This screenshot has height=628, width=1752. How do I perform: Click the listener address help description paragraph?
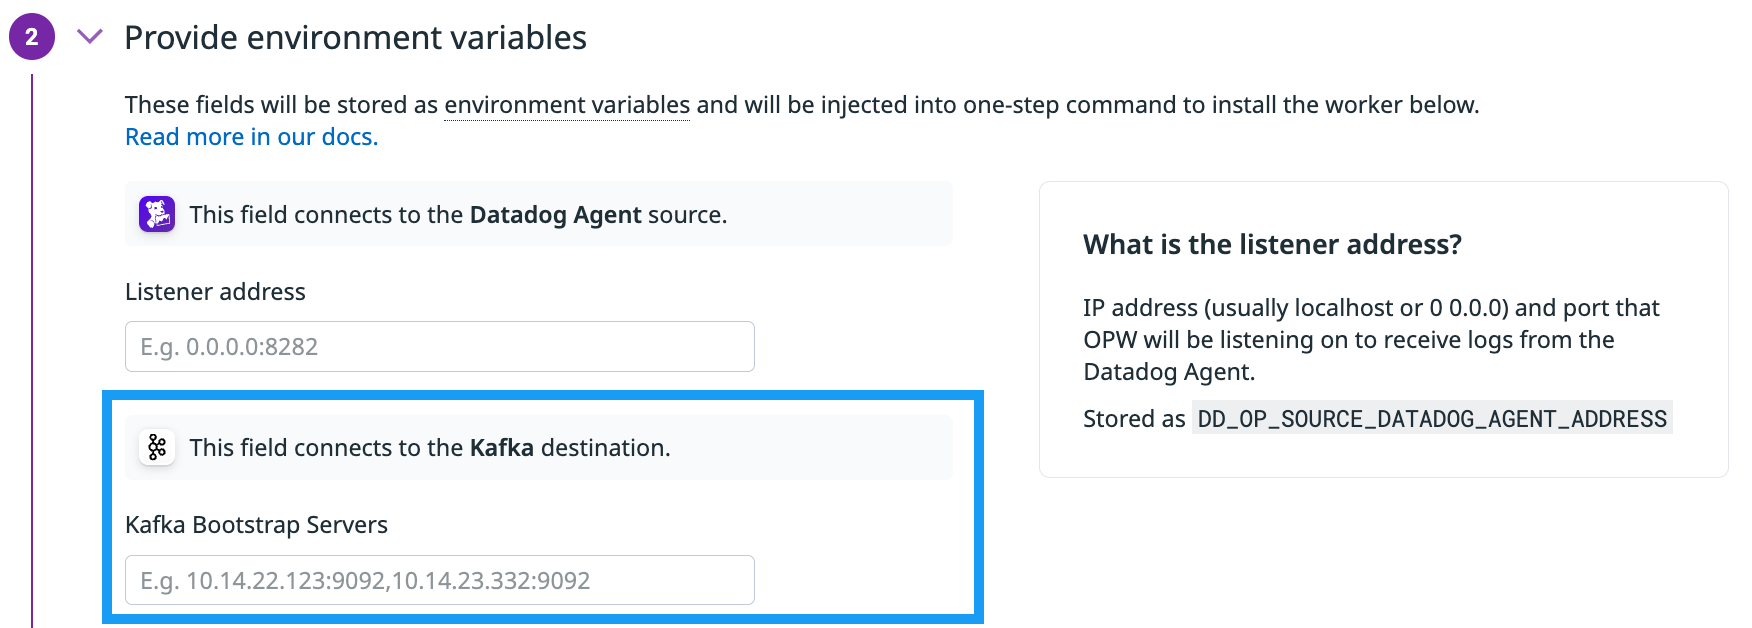coord(1370,340)
